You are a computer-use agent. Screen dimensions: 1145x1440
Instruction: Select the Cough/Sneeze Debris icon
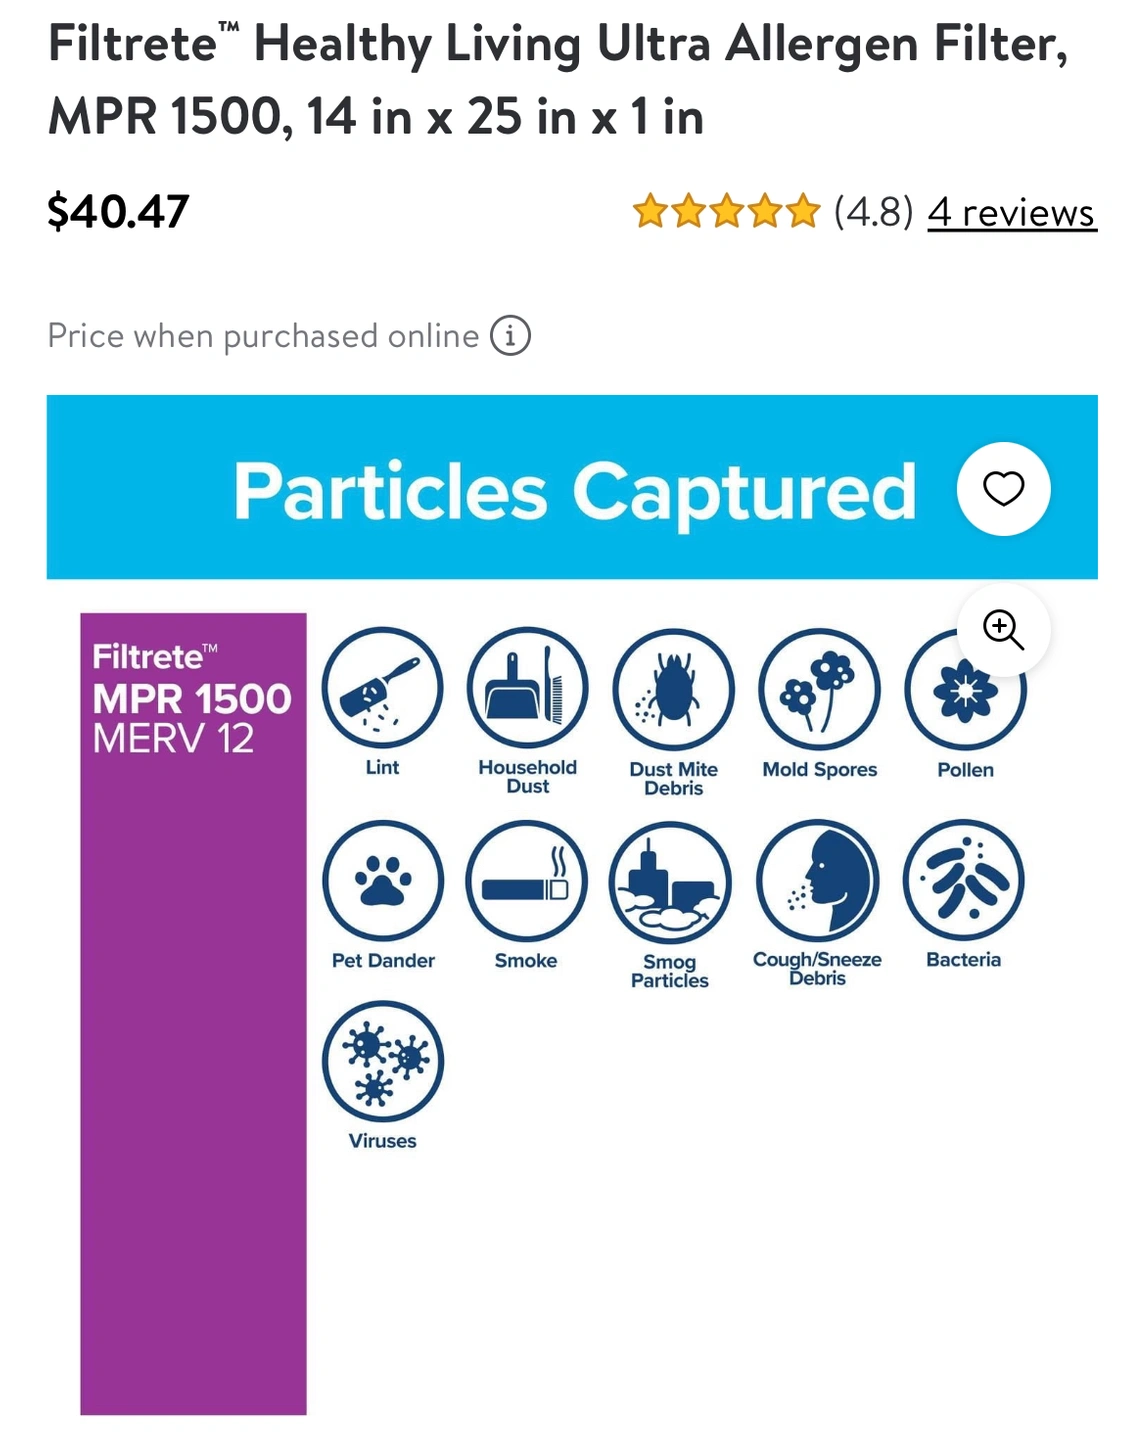pos(818,880)
